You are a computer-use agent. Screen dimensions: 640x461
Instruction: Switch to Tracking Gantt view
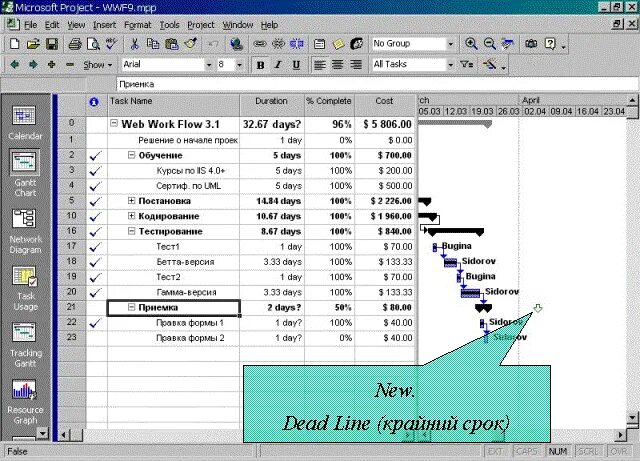24,345
